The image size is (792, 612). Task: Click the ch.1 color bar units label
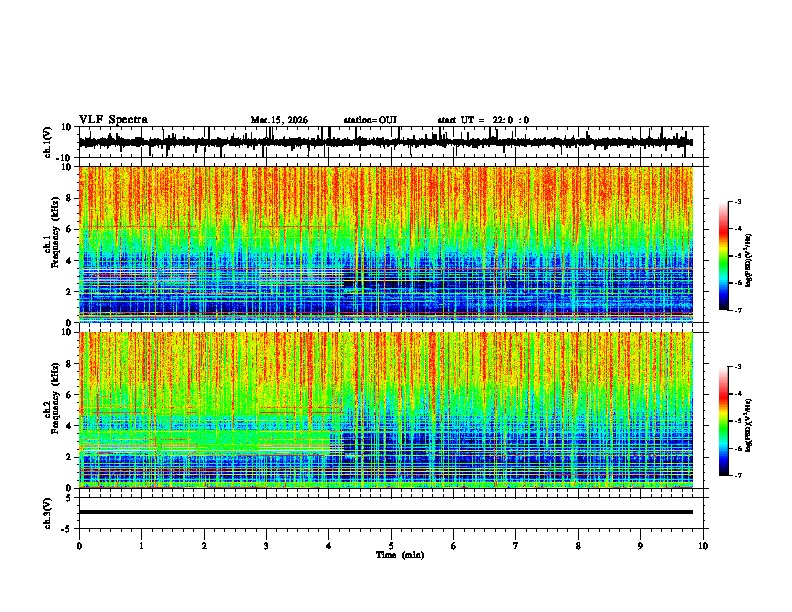(748, 260)
